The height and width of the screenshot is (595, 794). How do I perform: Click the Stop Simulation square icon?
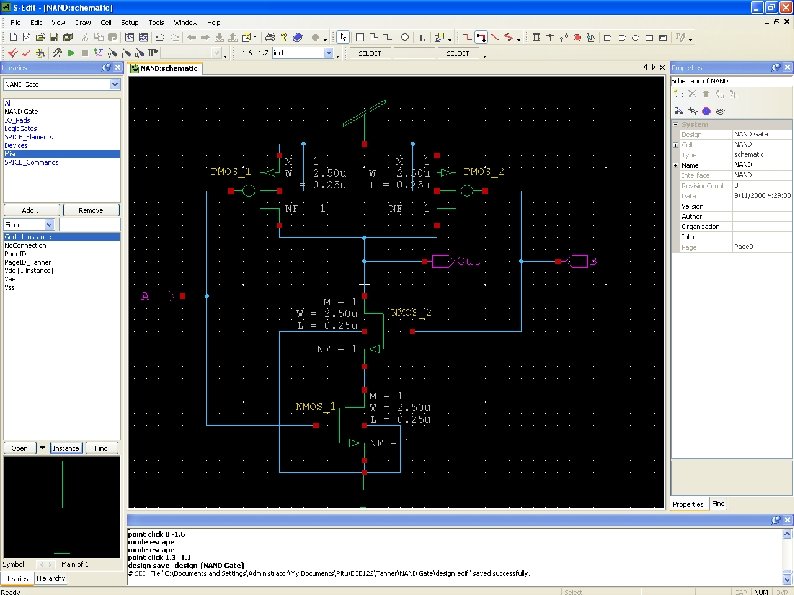(x=84, y=52)
